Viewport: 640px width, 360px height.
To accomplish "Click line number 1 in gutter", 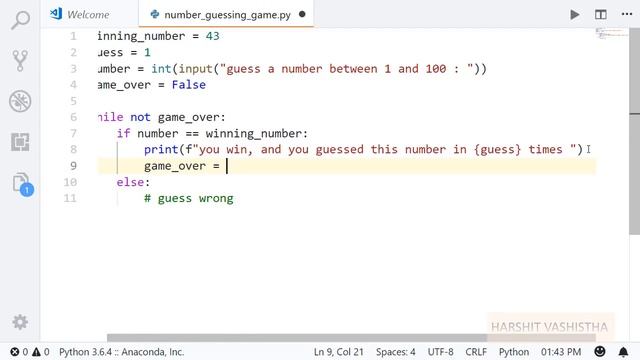I will tap(73, 36).
